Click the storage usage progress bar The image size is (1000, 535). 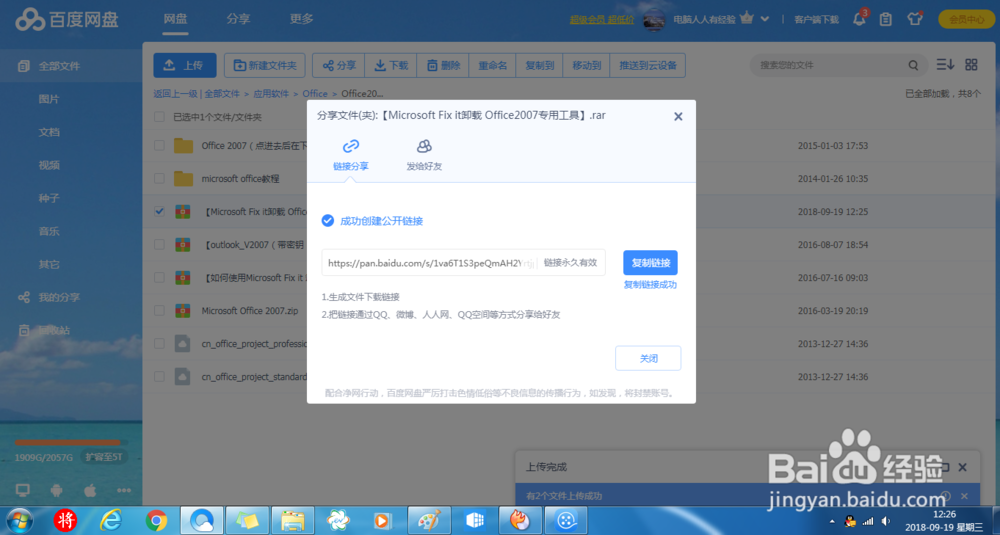point(71,443)
